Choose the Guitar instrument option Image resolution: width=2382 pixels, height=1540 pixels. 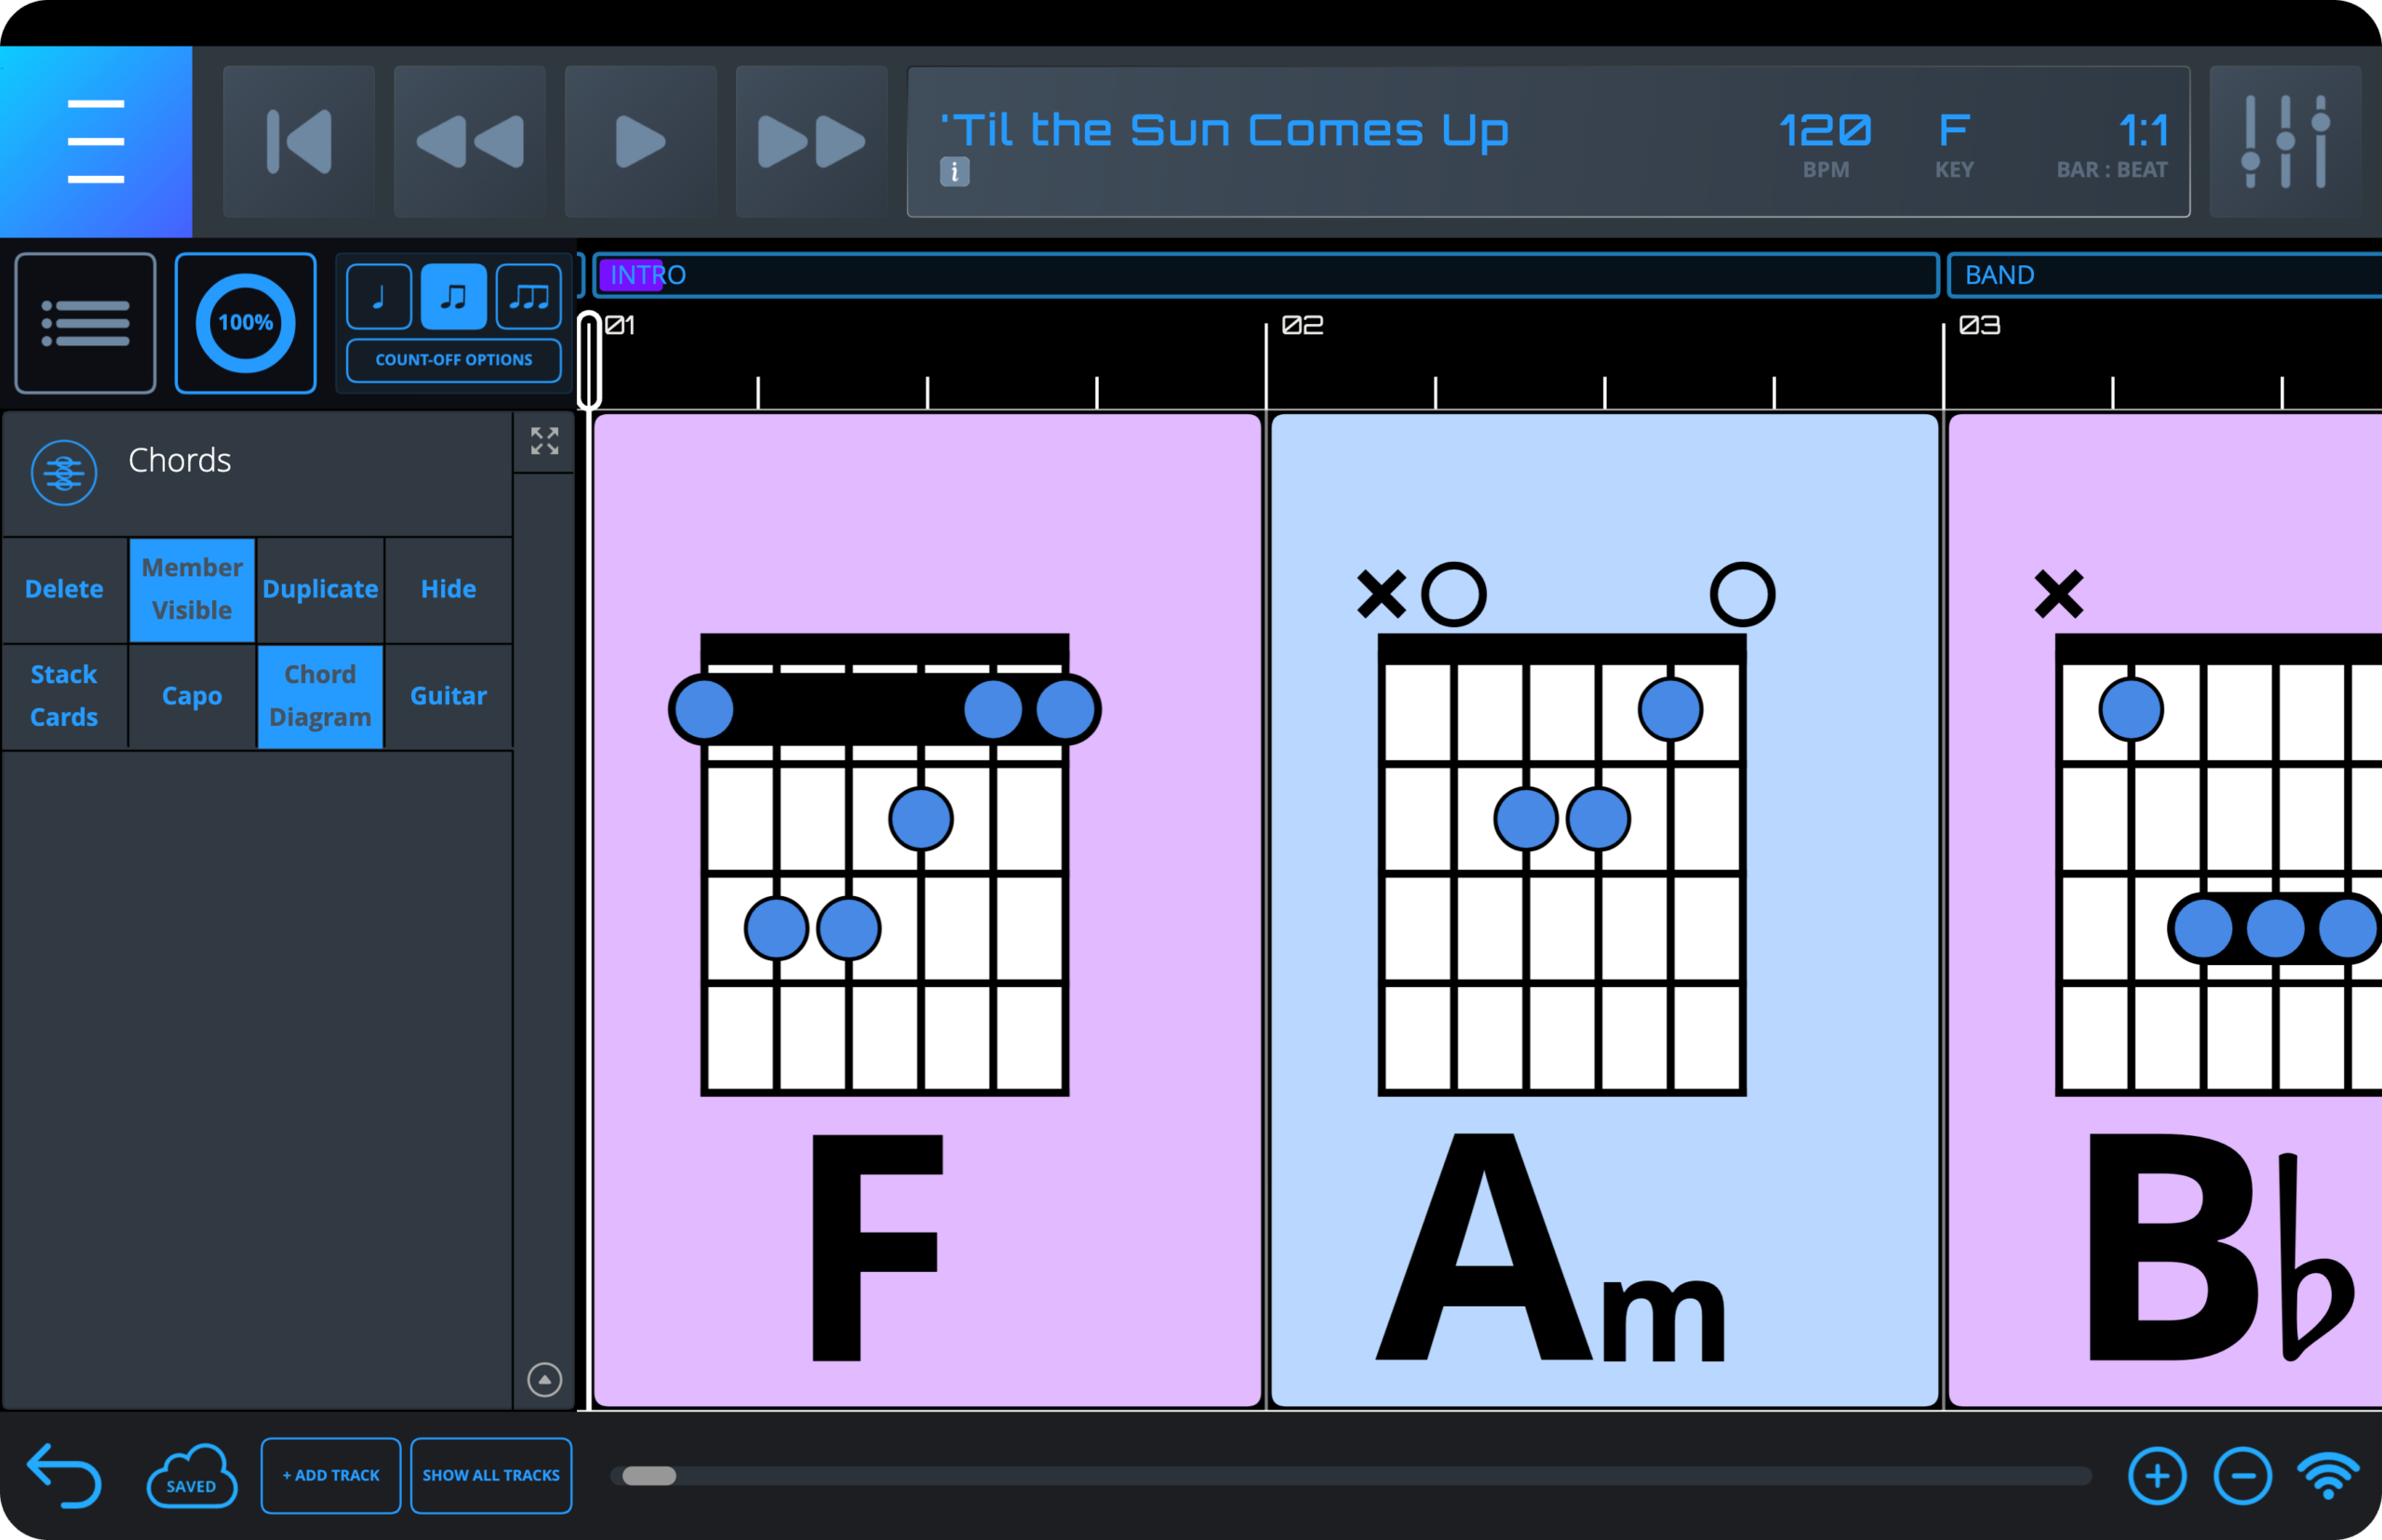click(x=448, y=696)
